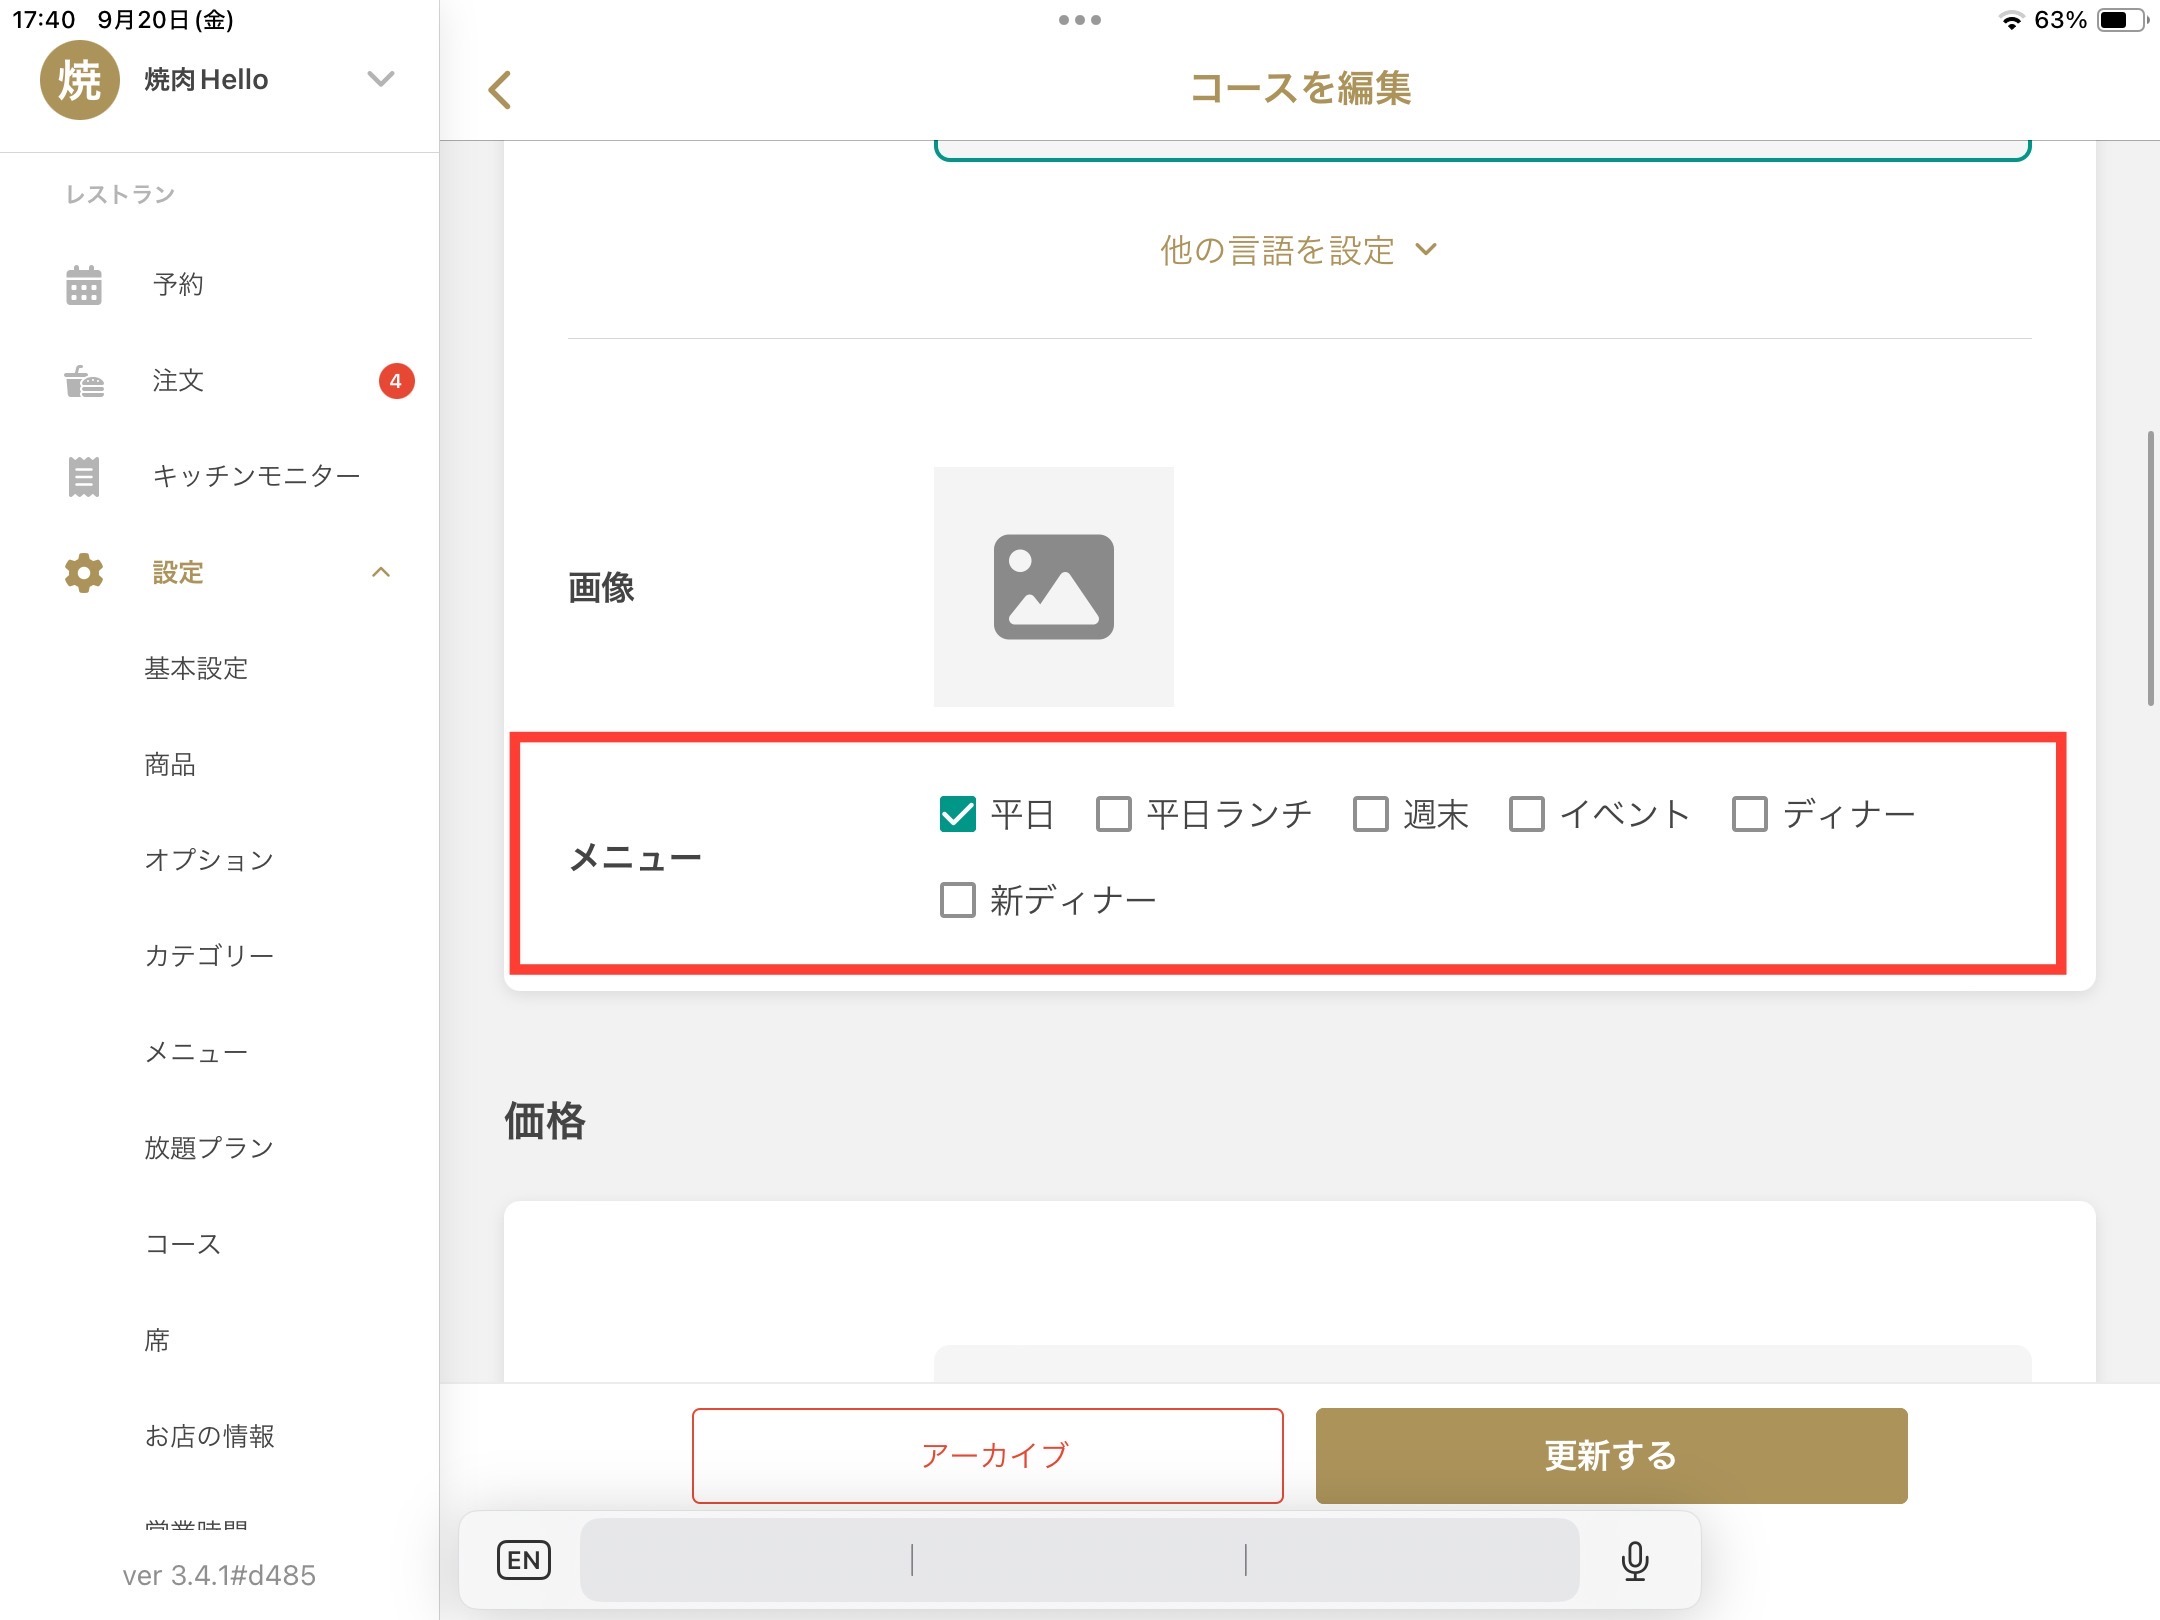Click the アーカイブ button
Screen dimensions: 2160x1620
point(987,1455)
